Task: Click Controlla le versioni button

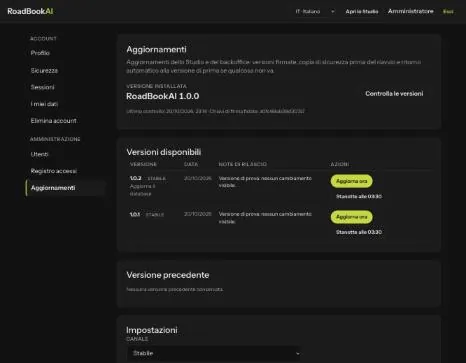Action: (x=394, y=94)
